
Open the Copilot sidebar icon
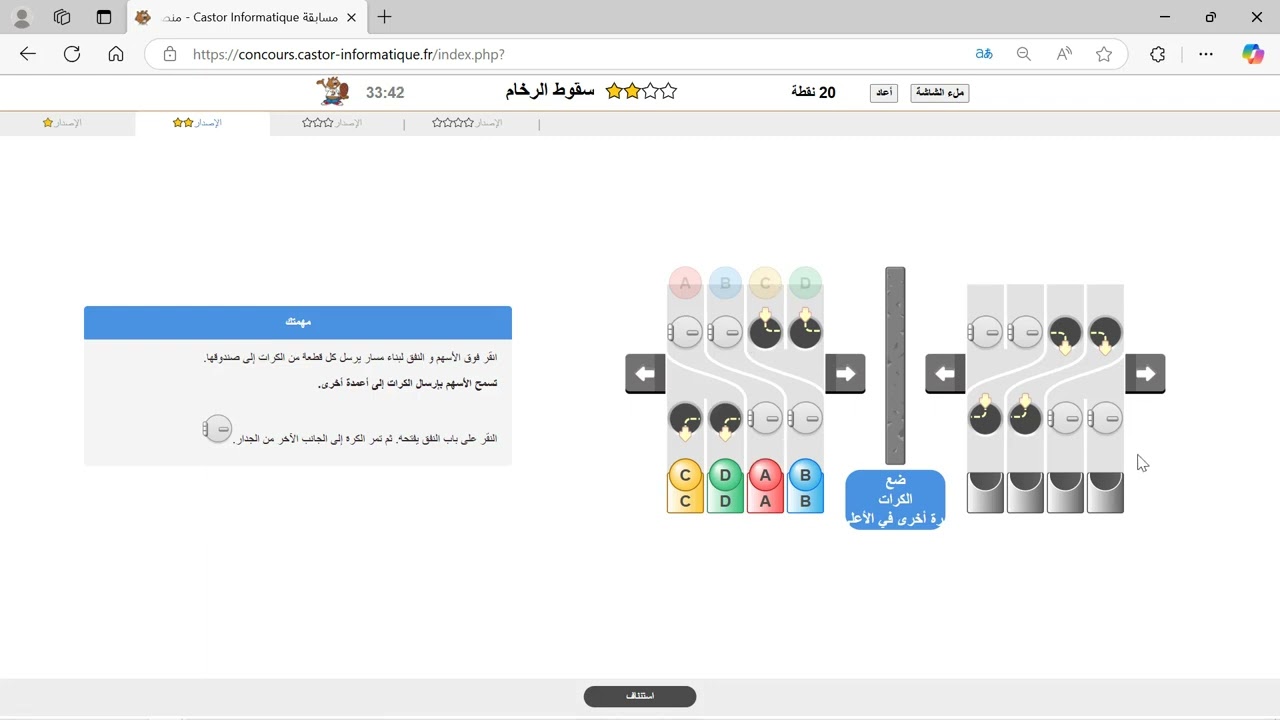[1253, 54]
